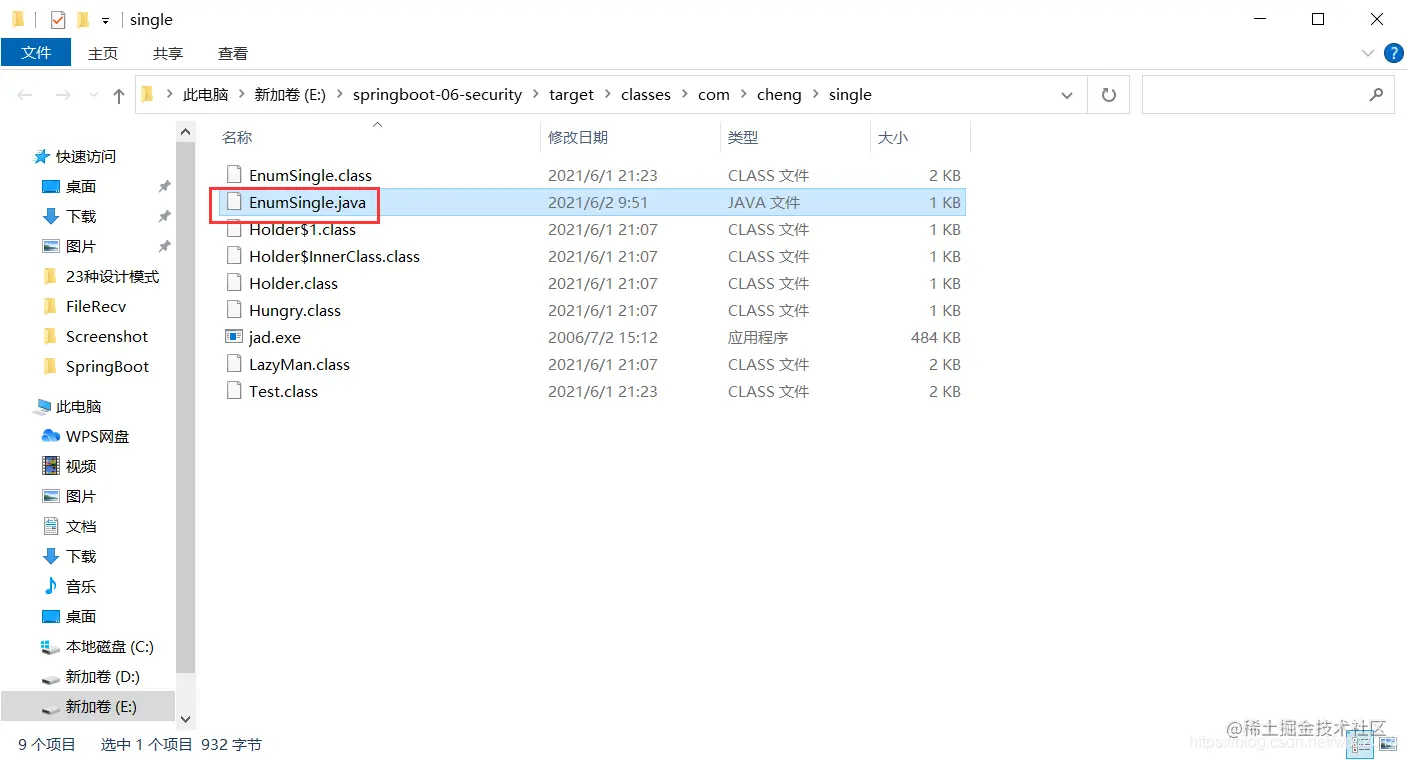Open the 文档 library

pyautogui.click(x=80, y=526)
